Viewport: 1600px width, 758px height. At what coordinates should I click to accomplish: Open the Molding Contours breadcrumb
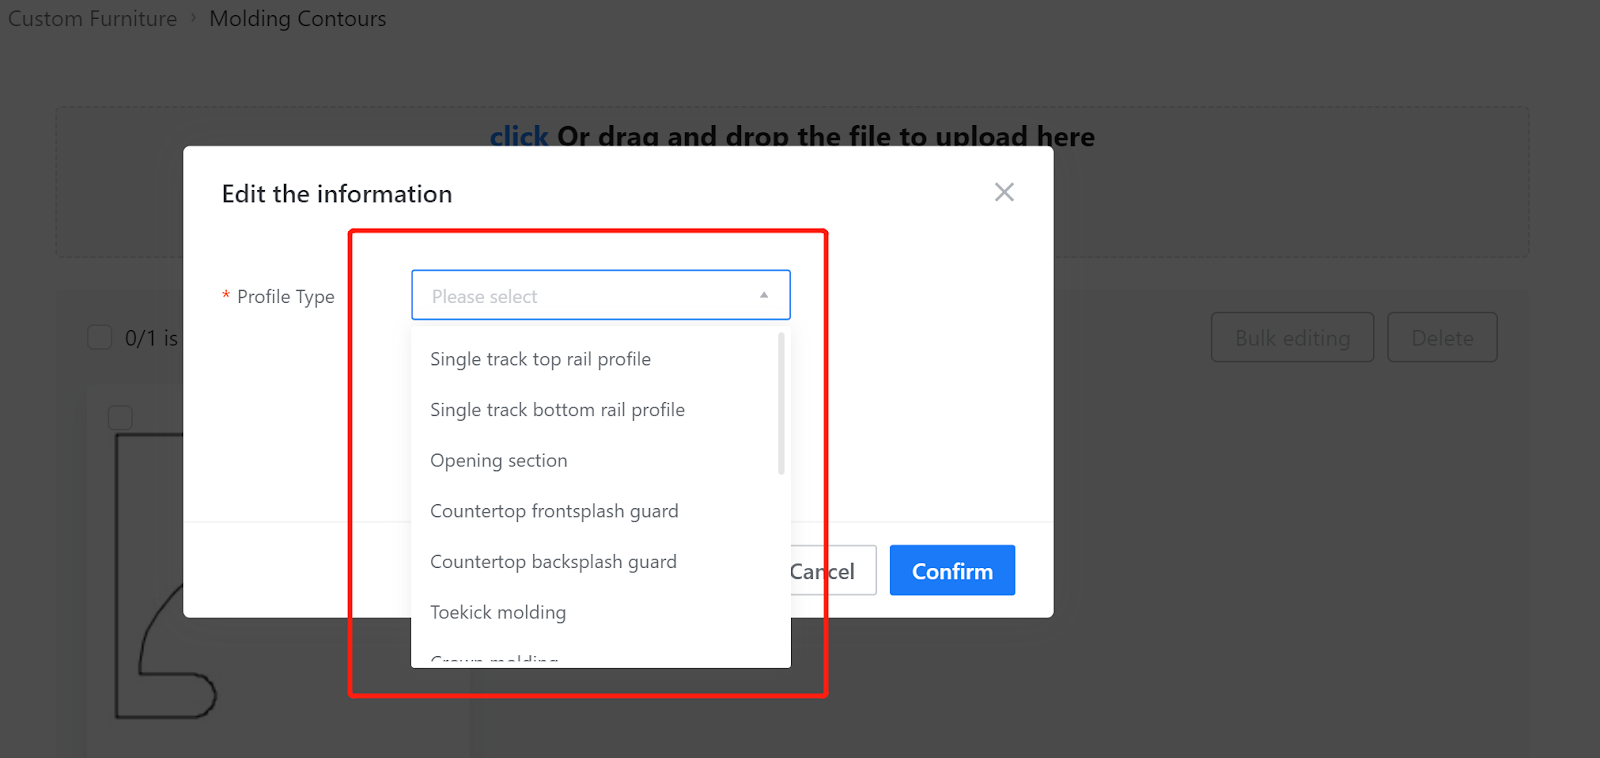pos(297,19)
